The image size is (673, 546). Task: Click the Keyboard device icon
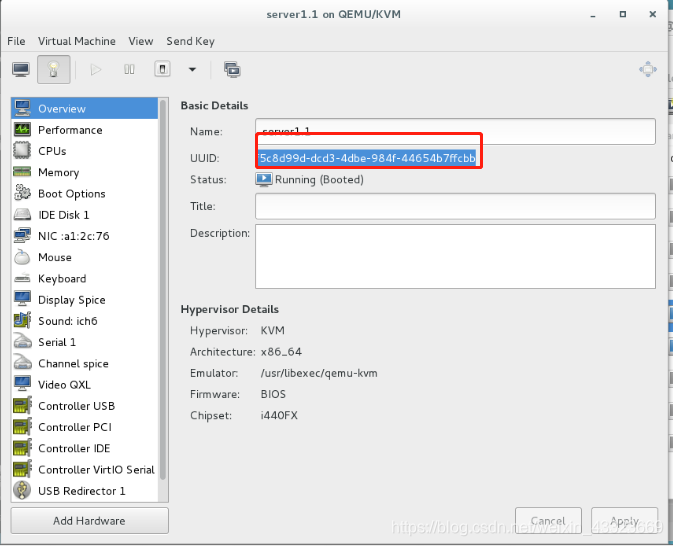coord(22,278)
